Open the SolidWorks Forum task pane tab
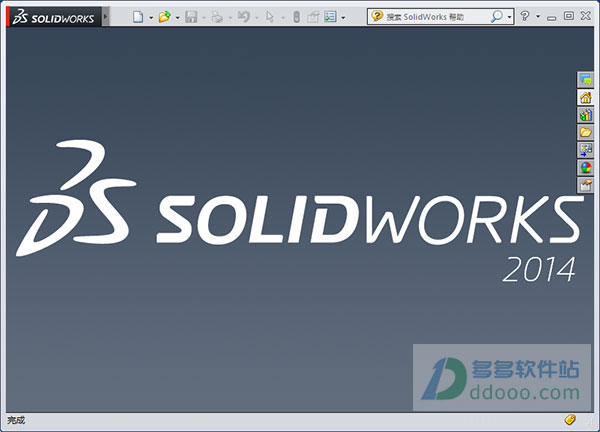The image size is (600, 432). click(585, 80)
